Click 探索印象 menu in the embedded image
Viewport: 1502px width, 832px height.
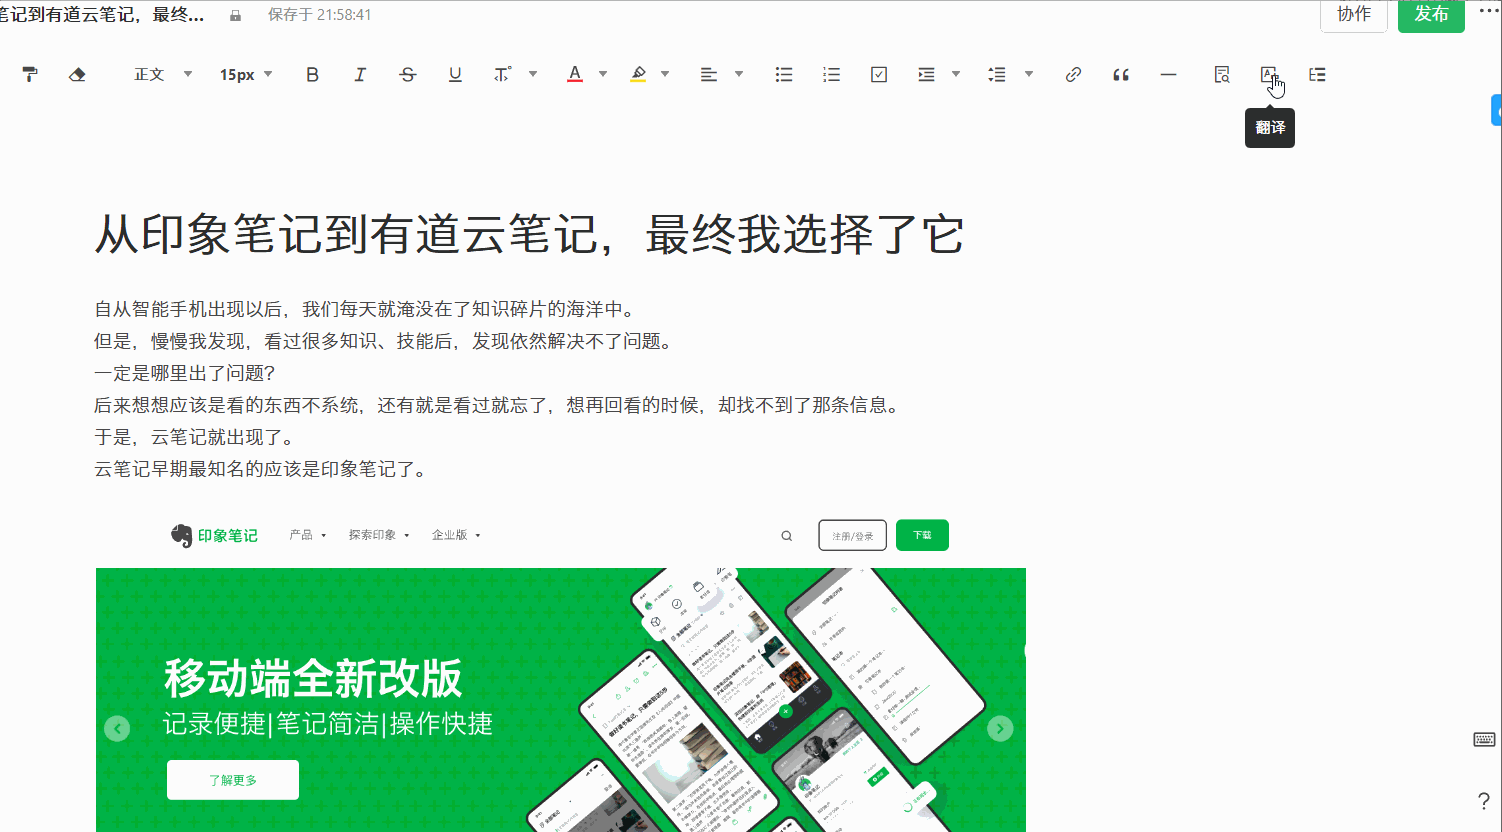pyautogui.click(x=379, y=535)
